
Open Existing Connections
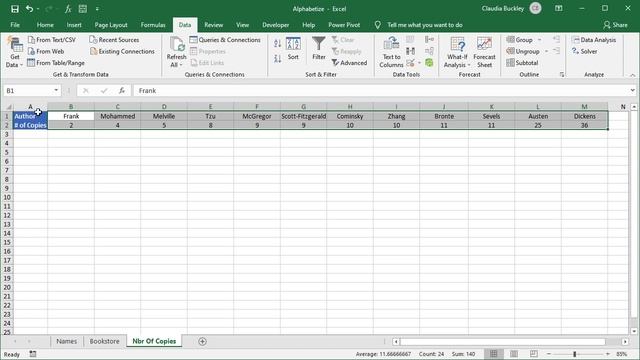[122, 51]
